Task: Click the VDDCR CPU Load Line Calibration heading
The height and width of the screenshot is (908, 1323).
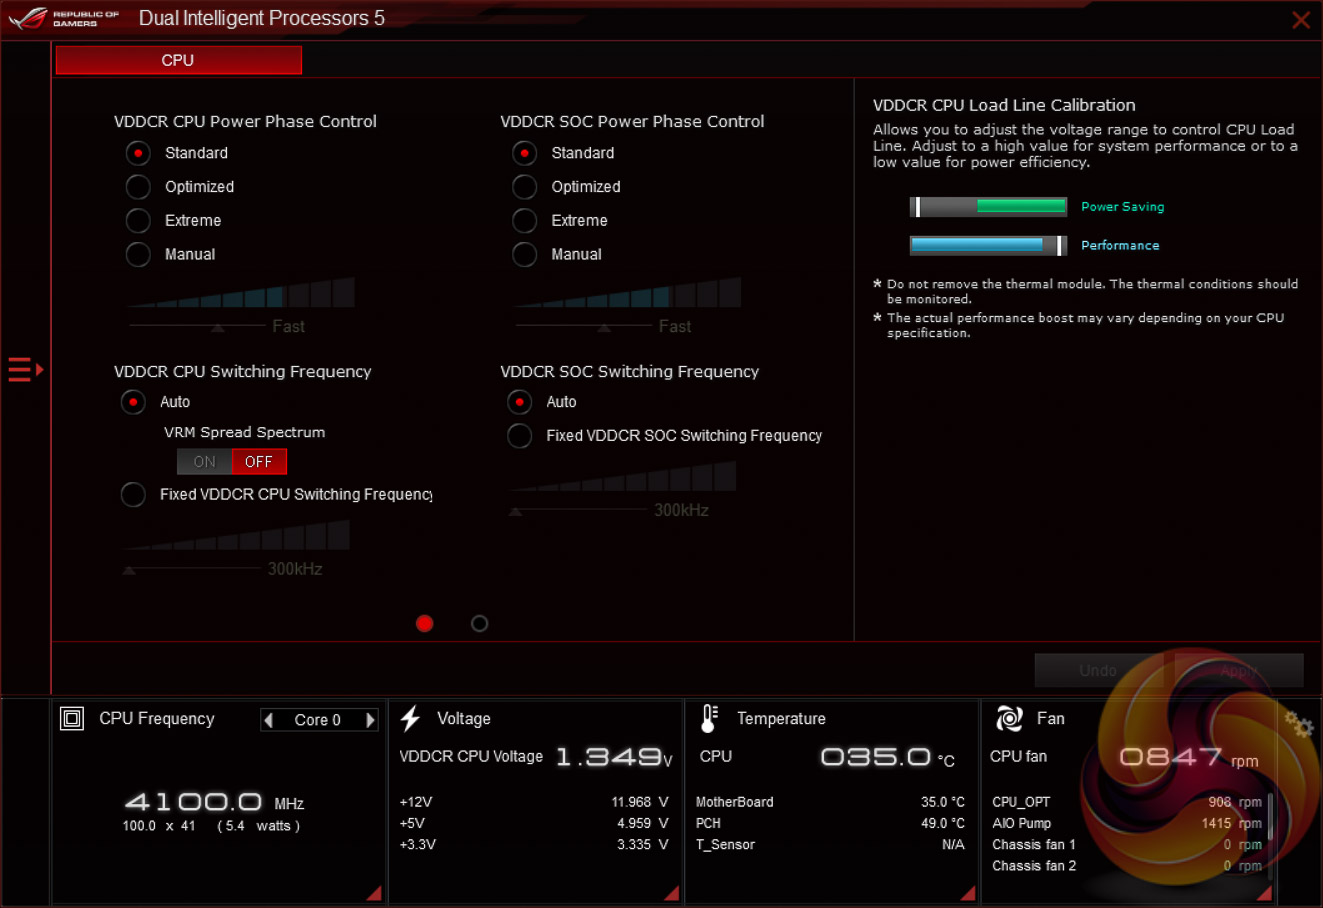Action: pyautogui.click(x=1004, y=105)
